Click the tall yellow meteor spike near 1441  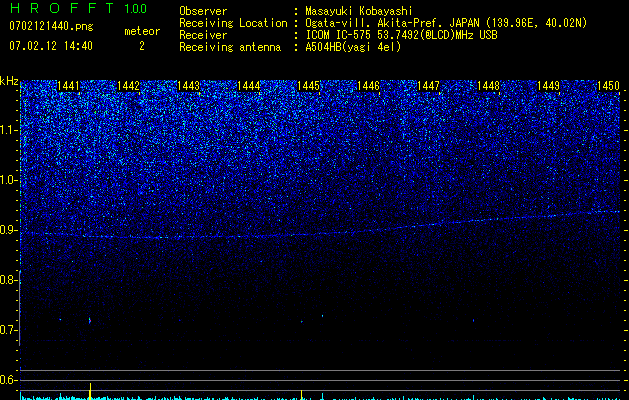pyautogui.click(x=90, y=391)
